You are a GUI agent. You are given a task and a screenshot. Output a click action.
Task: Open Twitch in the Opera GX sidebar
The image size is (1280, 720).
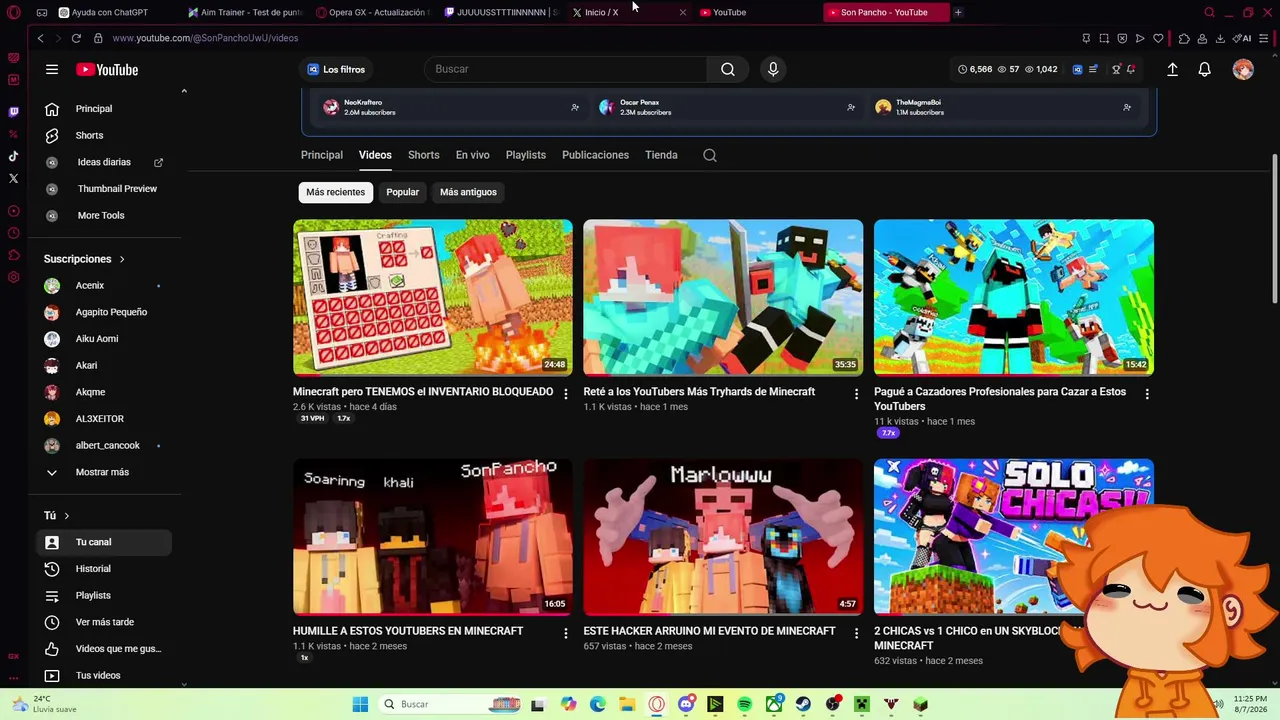13,112
